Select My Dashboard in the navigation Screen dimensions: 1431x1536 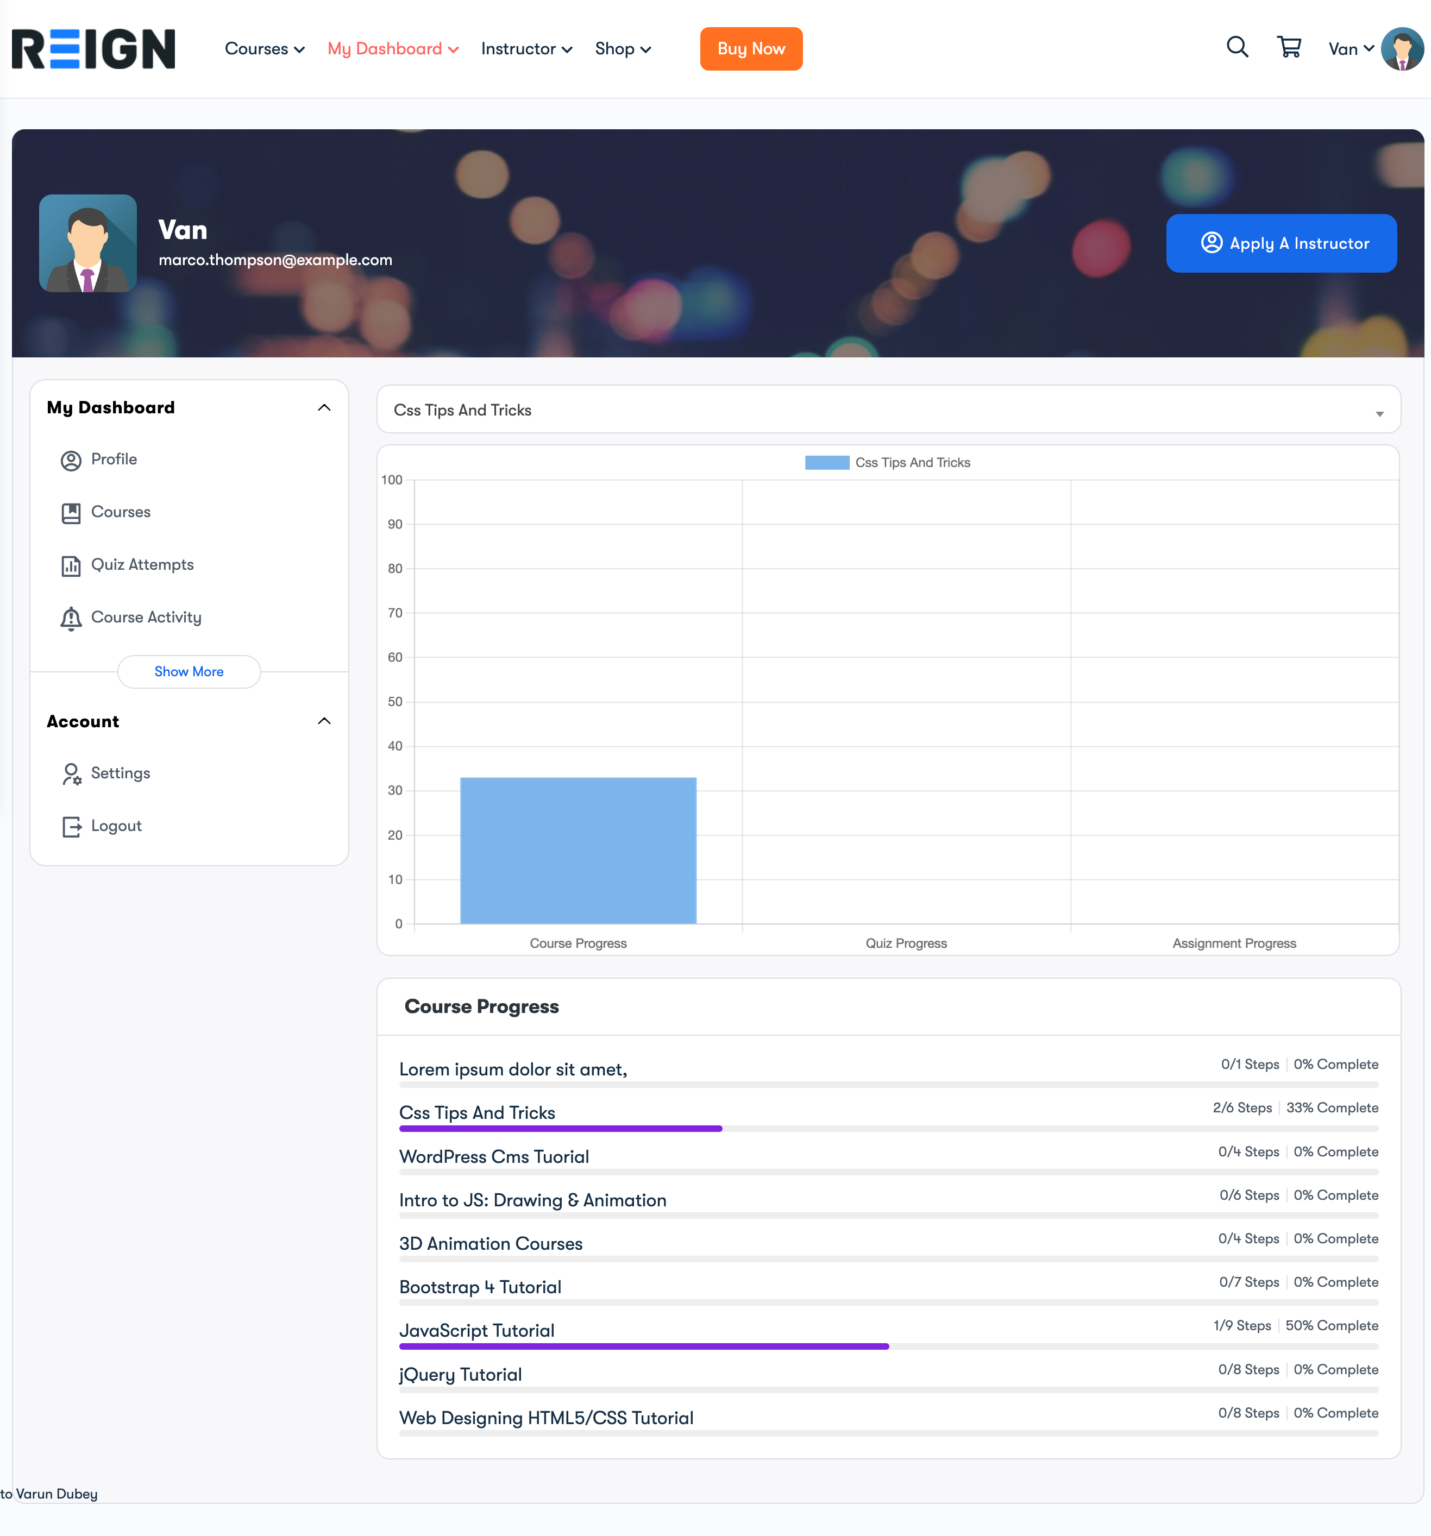point(391,48)
